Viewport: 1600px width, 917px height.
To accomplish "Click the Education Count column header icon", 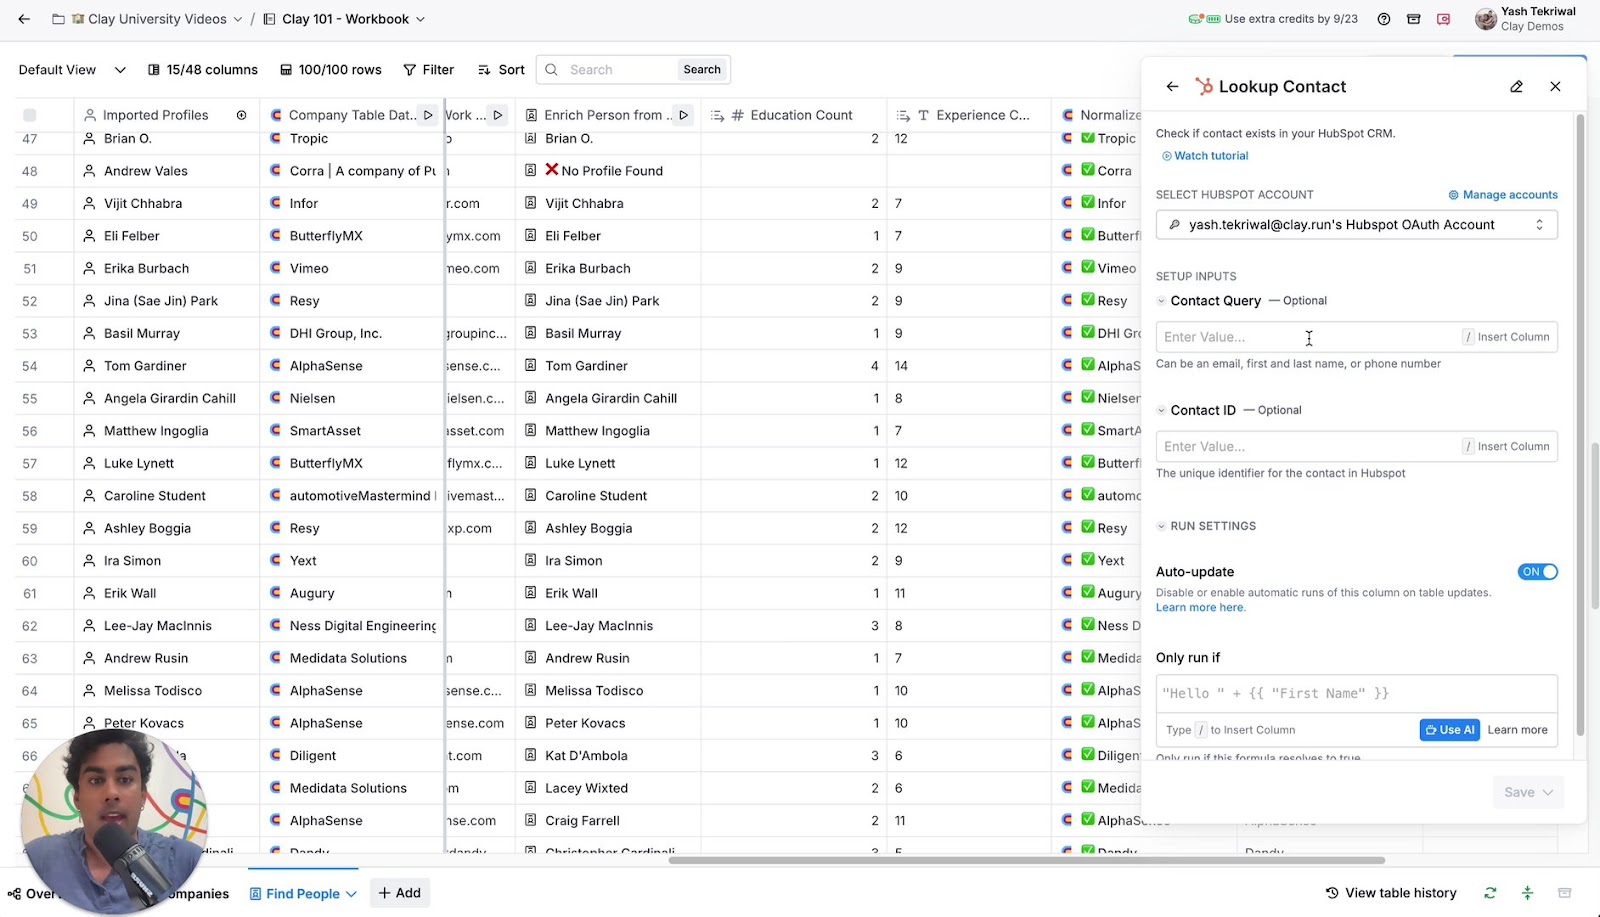I will tap(738, 115).
